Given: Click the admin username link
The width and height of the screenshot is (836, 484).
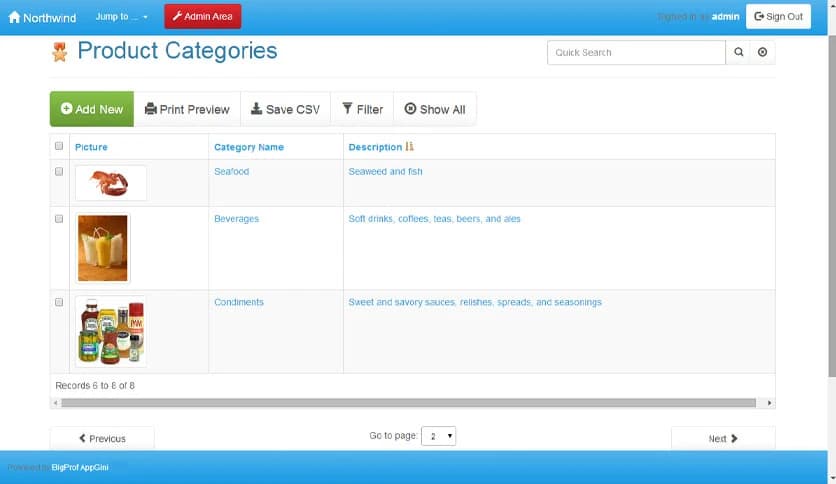Looking at the screenshot, I should pyautogui.click(x=725, y=17).
